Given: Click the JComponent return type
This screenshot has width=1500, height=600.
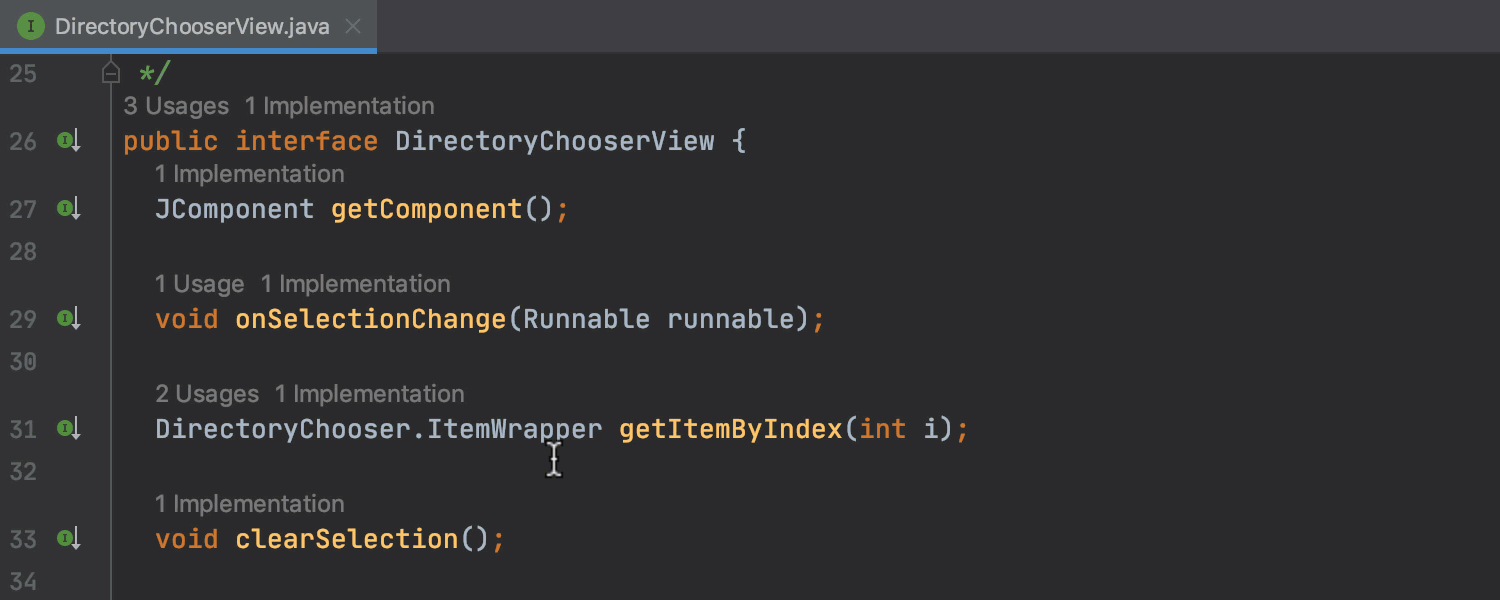Looking at the screenshot, I should 235,209.
